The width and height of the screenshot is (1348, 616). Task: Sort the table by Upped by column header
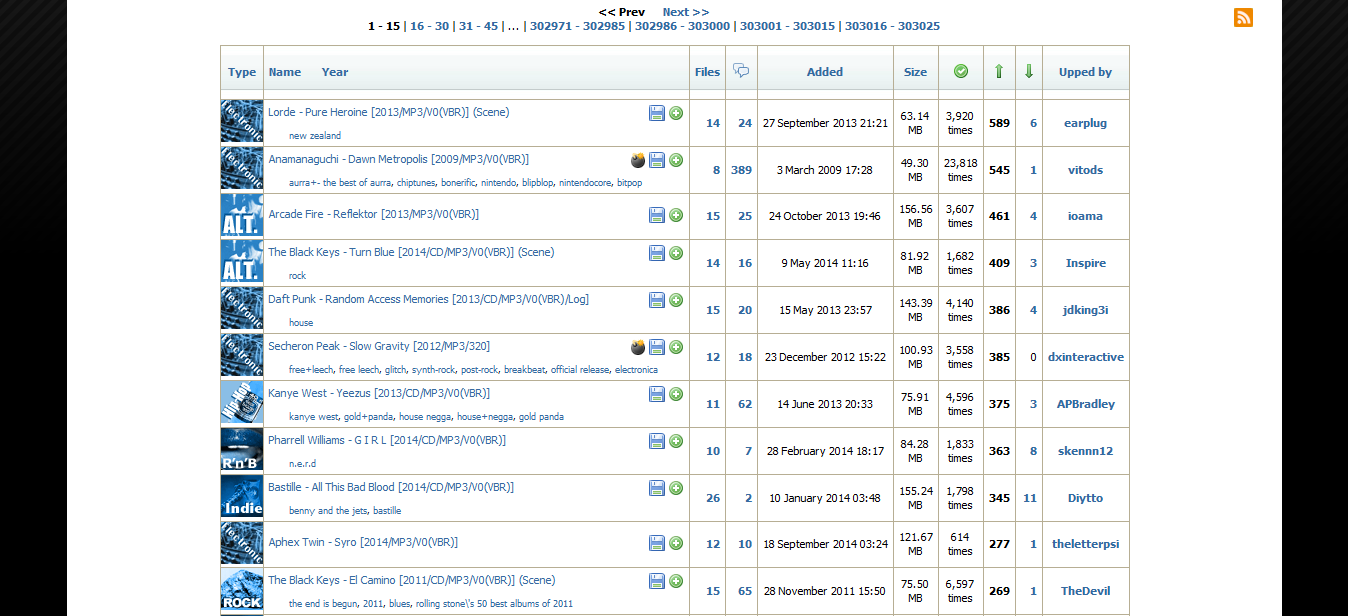[x=1085, y=72]
